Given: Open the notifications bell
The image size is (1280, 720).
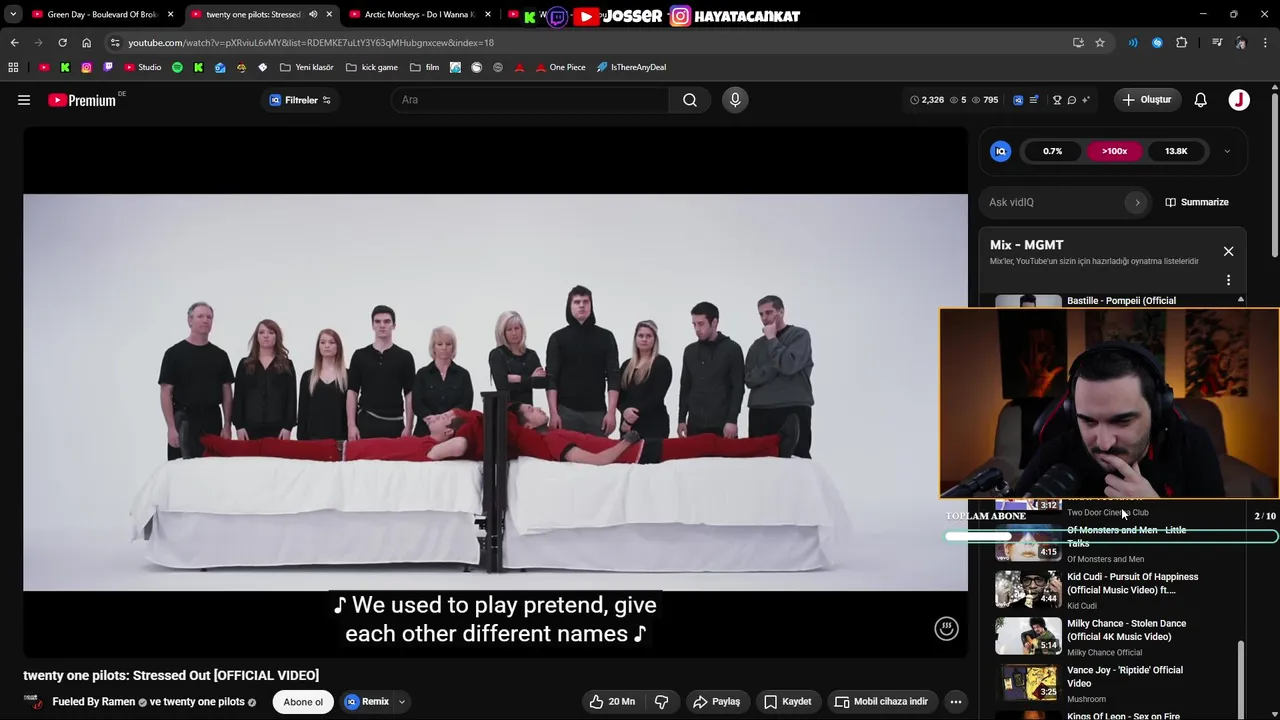Looking at the screenshot, I should [x=1201, y=100].
